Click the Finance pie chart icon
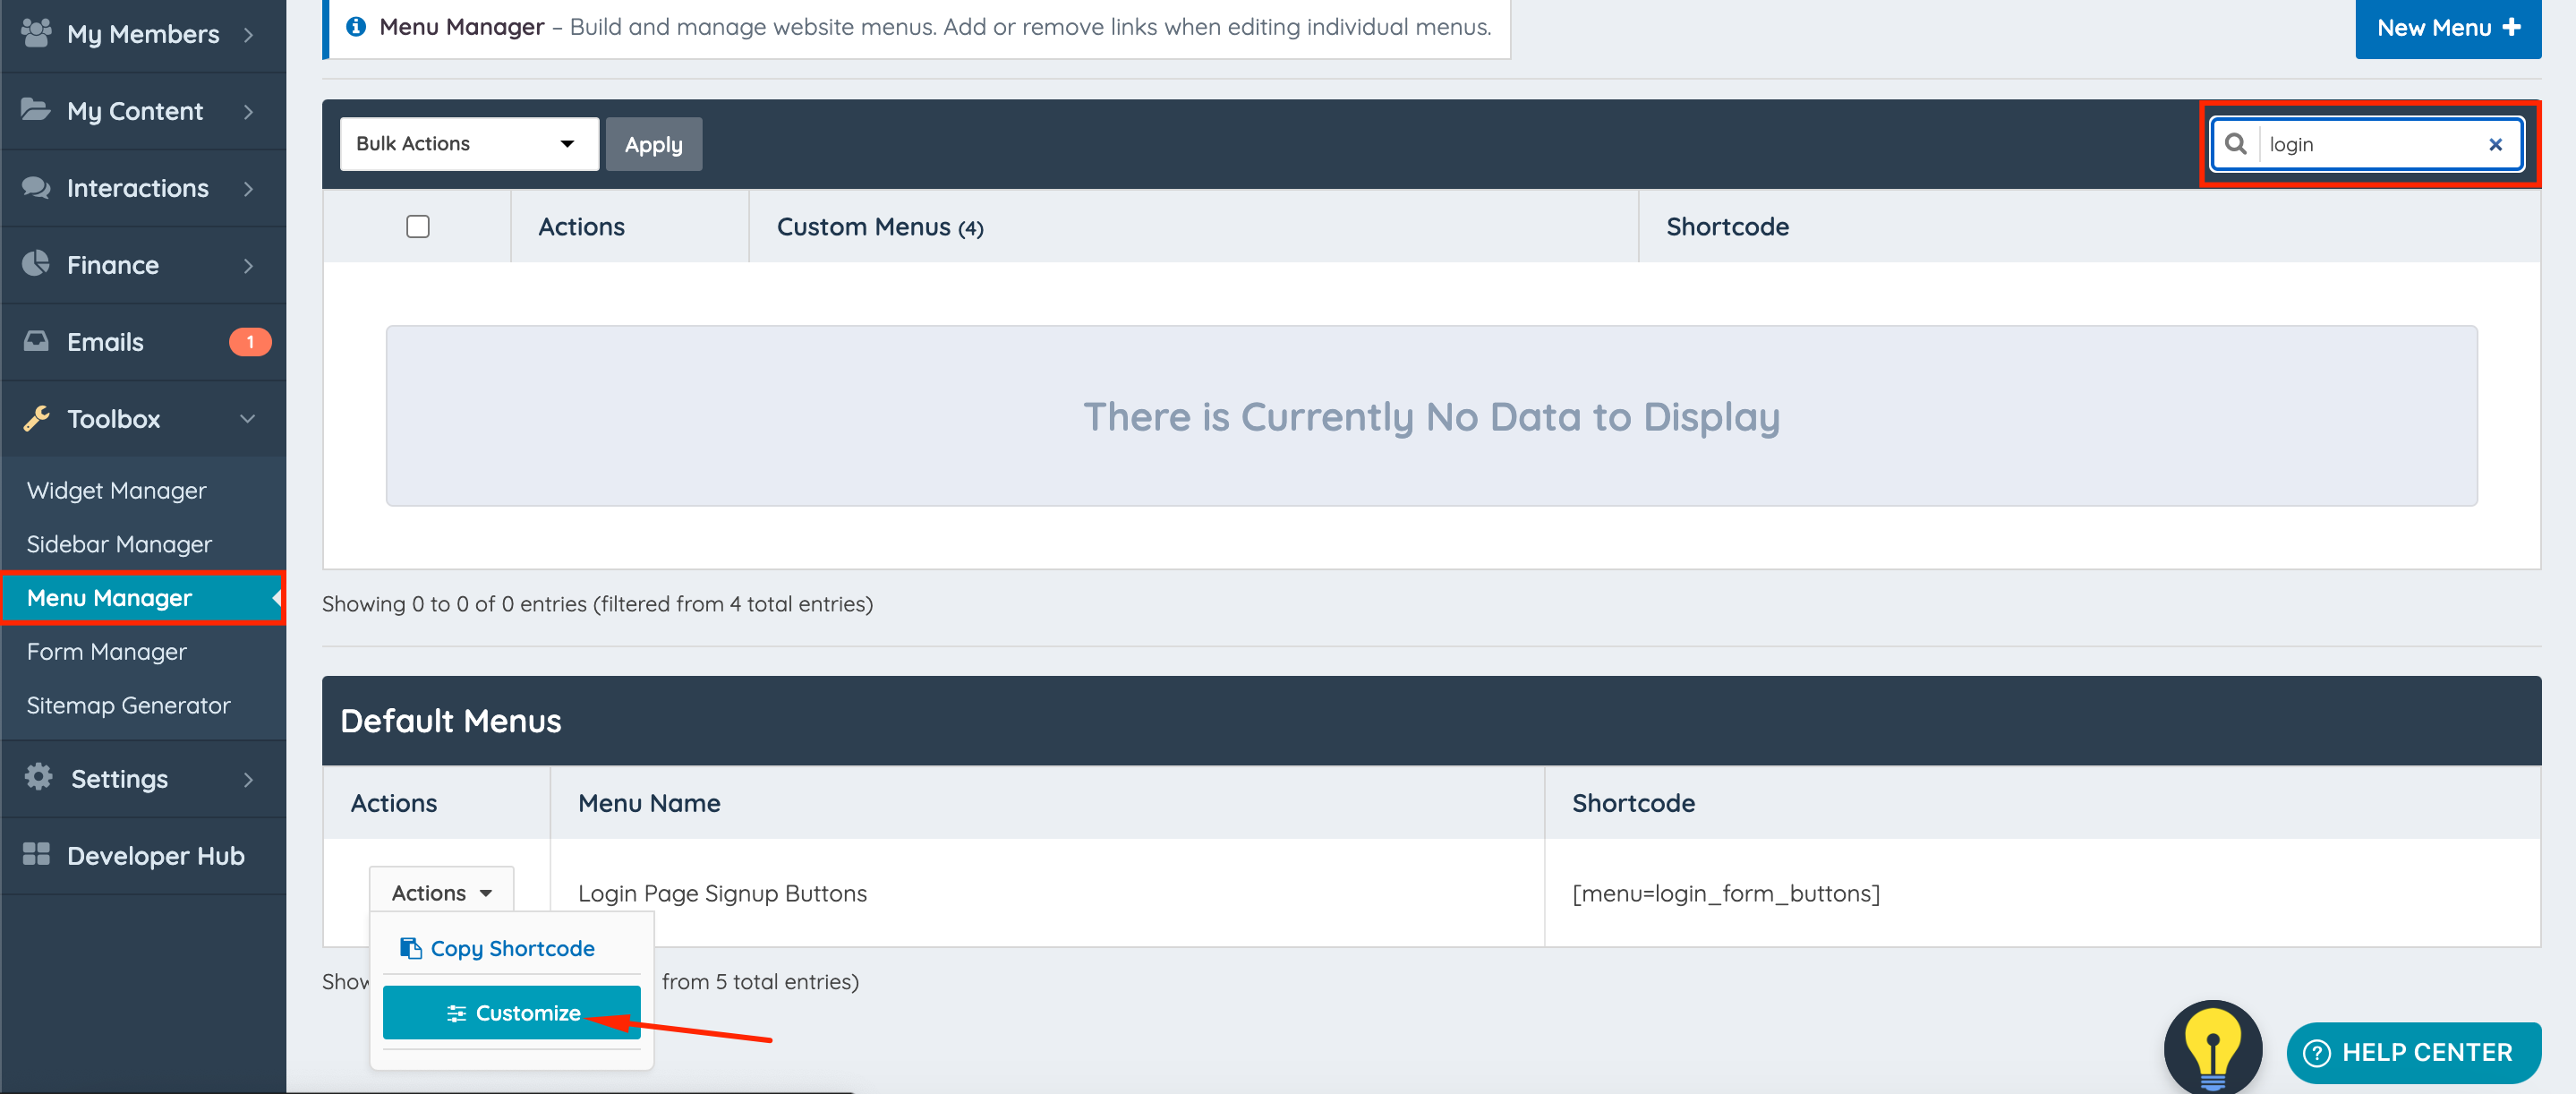This screenshot has width=2576, height=1094. click(36, 264)
